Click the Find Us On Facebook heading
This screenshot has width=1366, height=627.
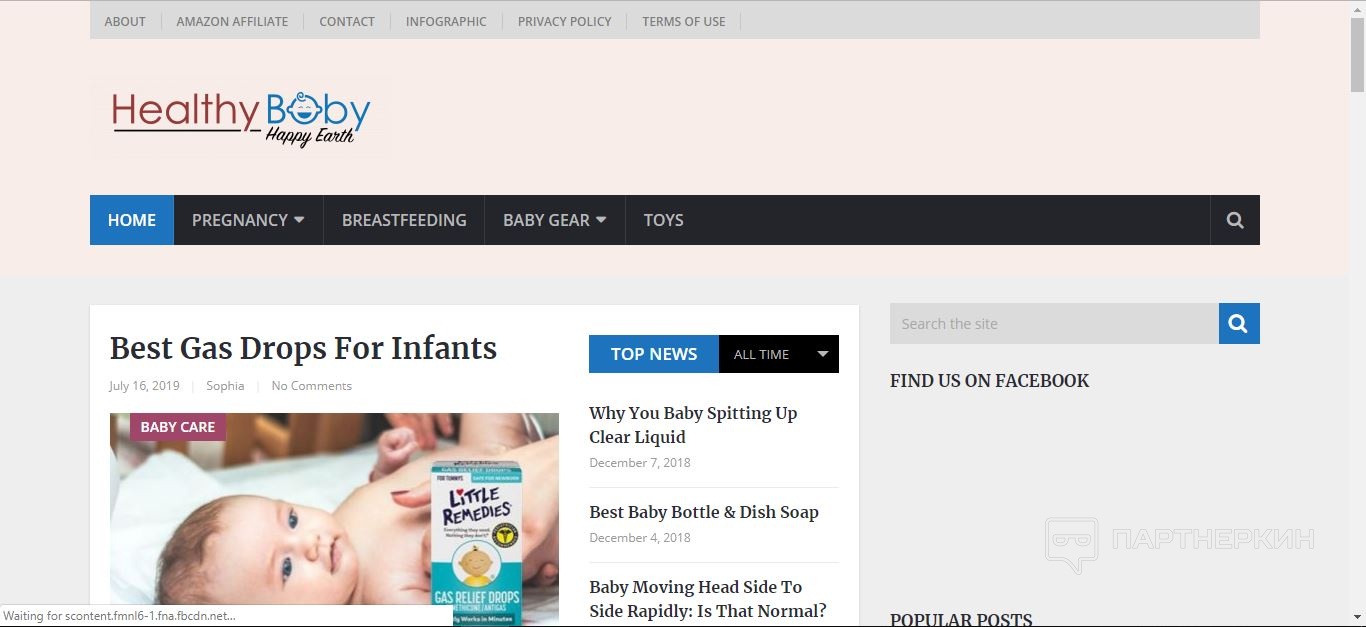[x=989, y=381]
